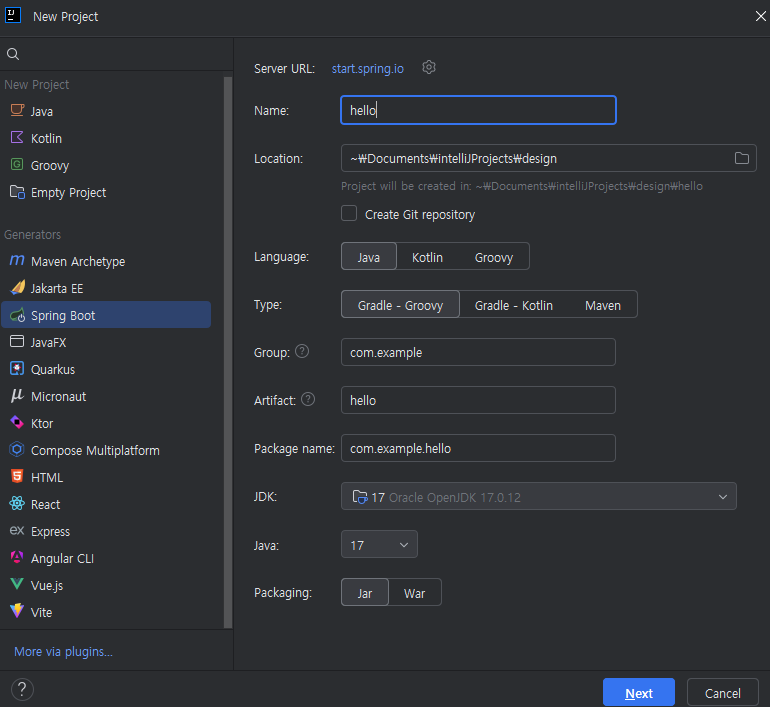Enable Create Git repository checkbox
The image size is (770, 707).
tap(349, 214)
